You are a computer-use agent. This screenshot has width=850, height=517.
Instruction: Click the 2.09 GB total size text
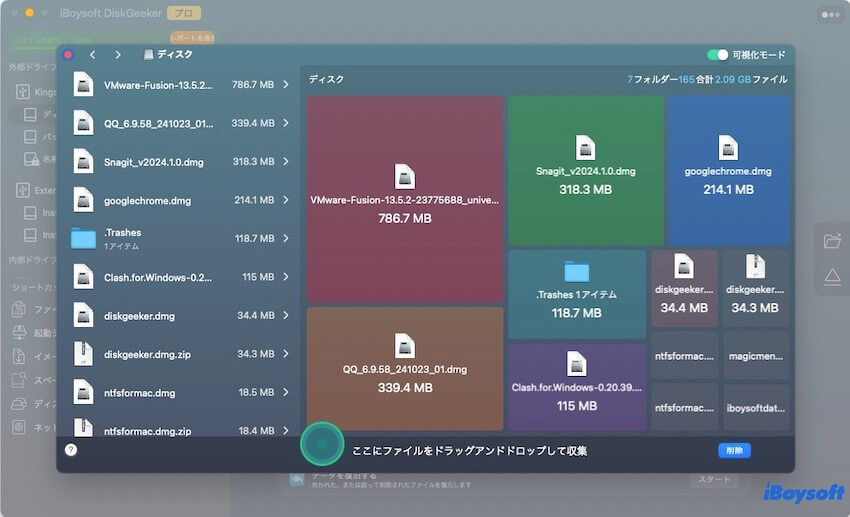(733, 79)
